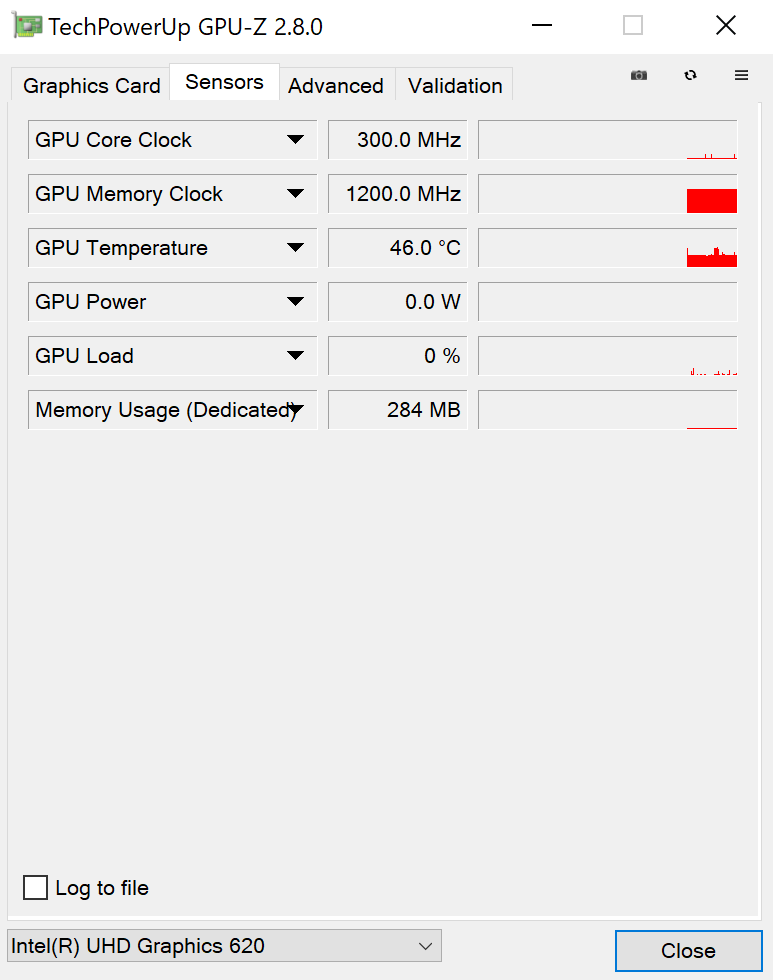Open Memory Usage (Dedicated) dropdown
The width and height of the screenshot is (773, 980).
pyautogui.click(x=297, y=410)
